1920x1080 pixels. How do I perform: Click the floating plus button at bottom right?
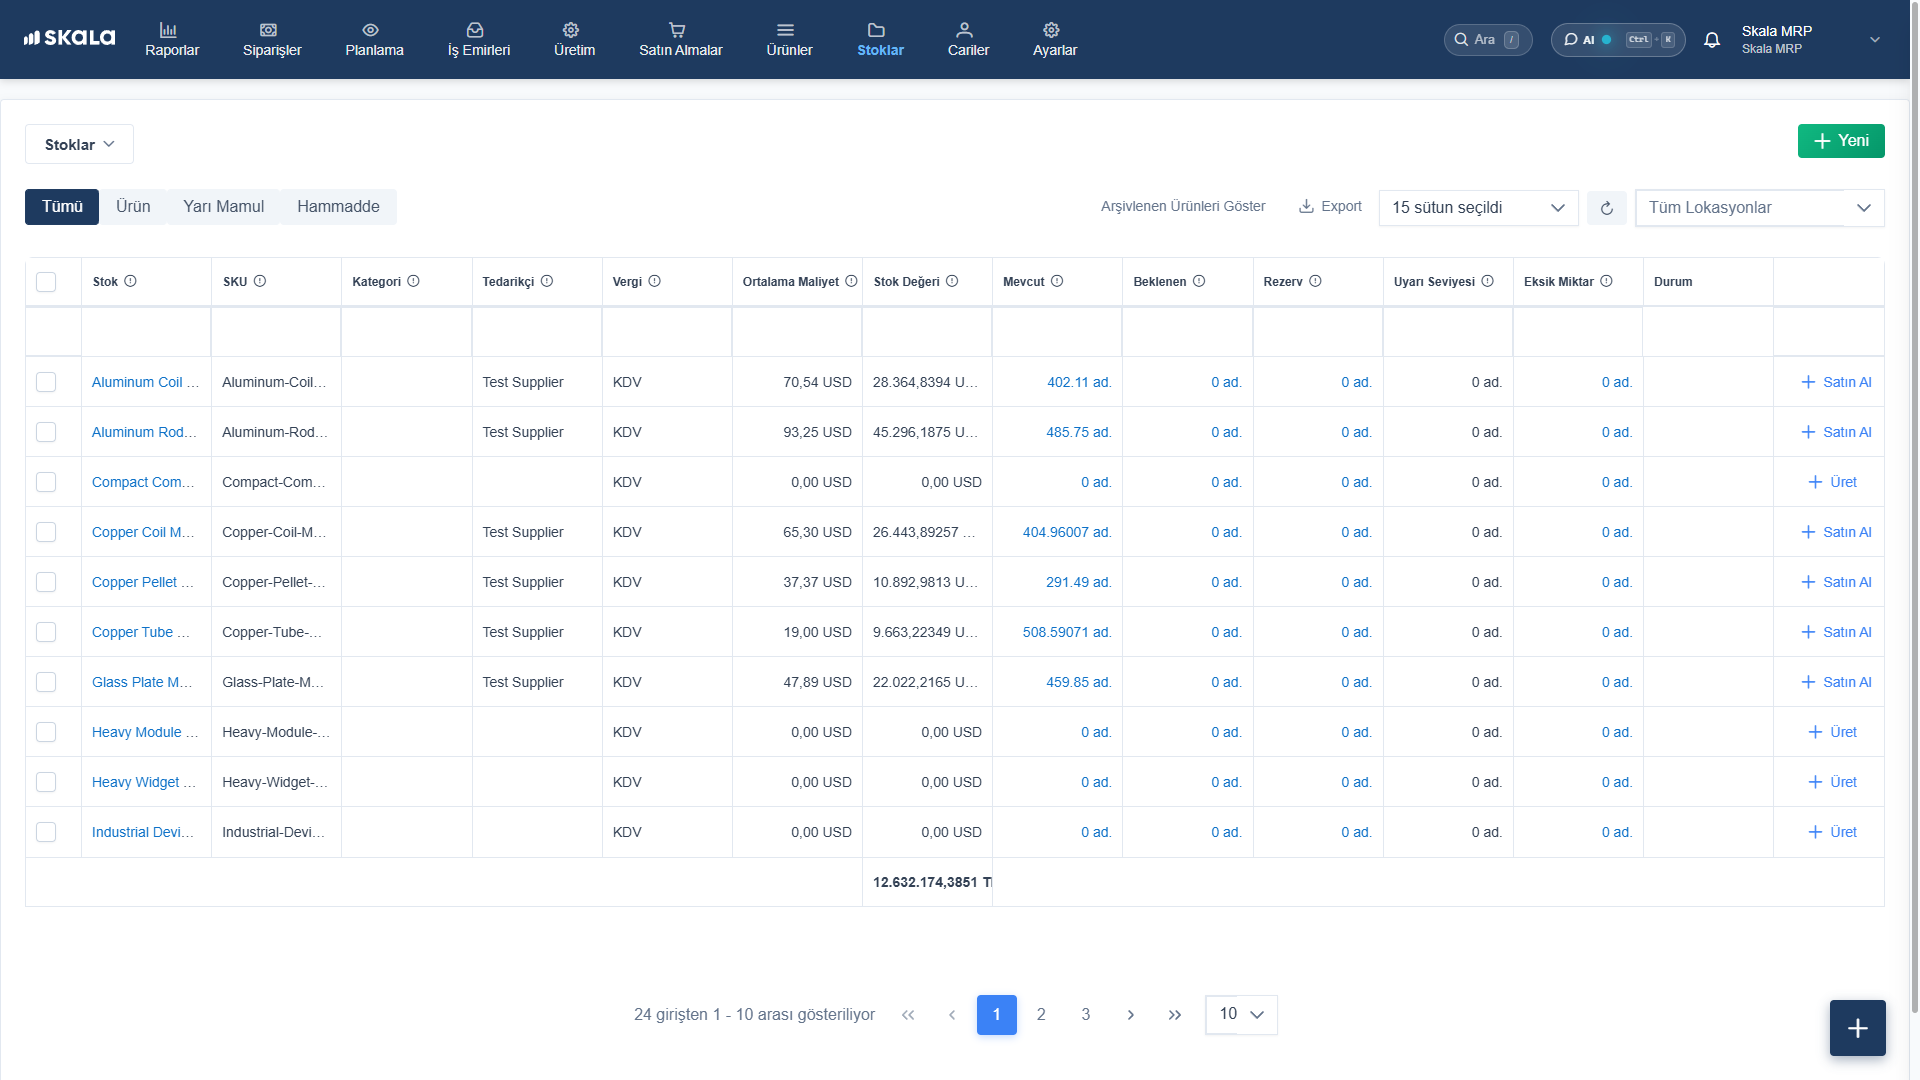click(1858, 1028)
